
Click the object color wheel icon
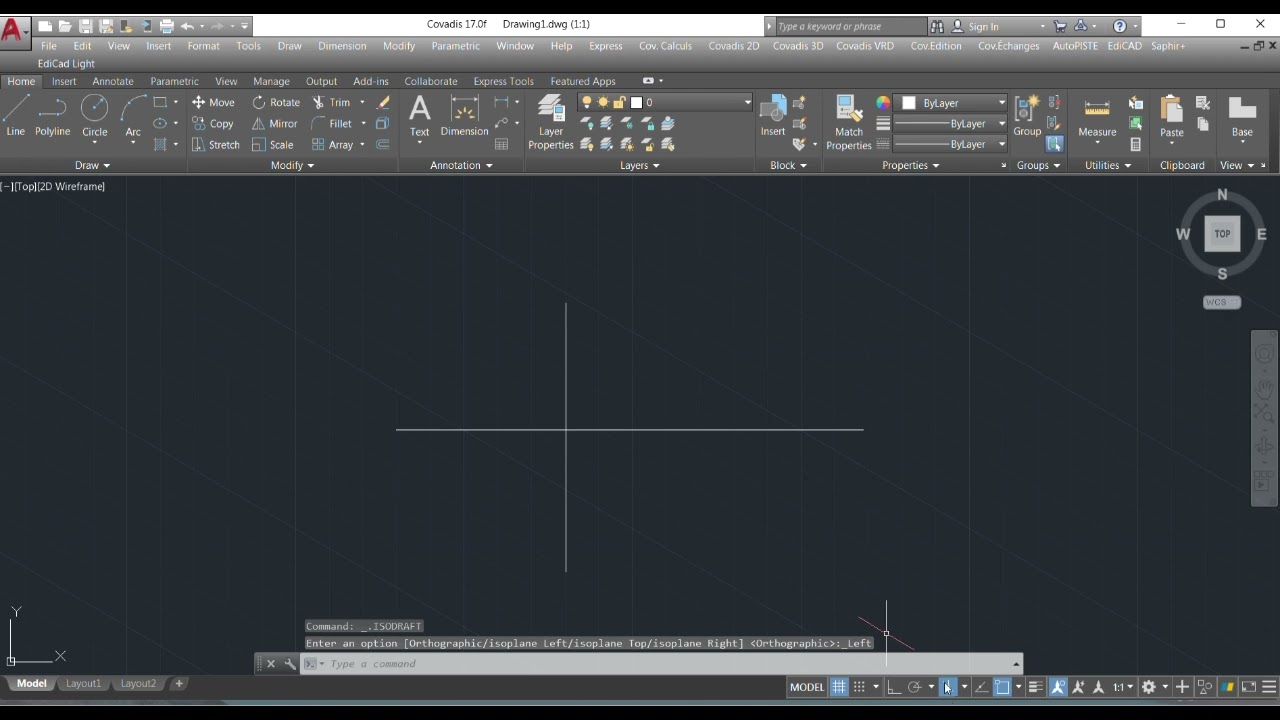883,103
